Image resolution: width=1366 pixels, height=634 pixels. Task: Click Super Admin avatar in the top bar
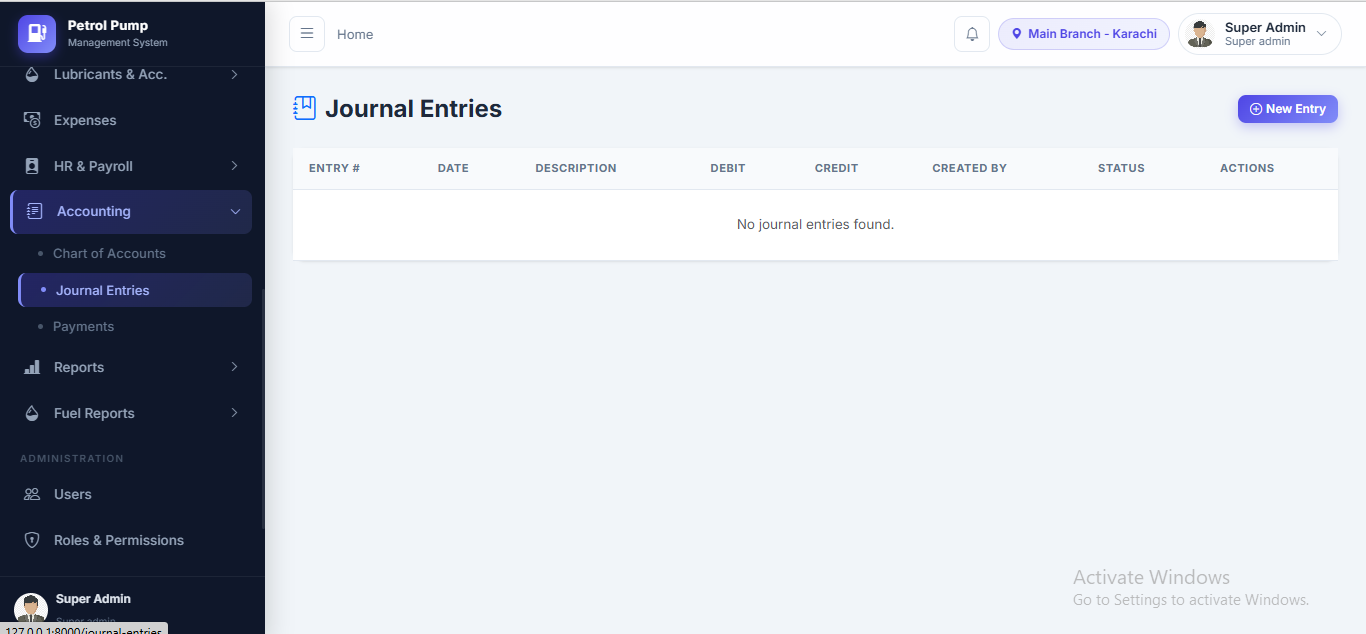point(1201,34)
